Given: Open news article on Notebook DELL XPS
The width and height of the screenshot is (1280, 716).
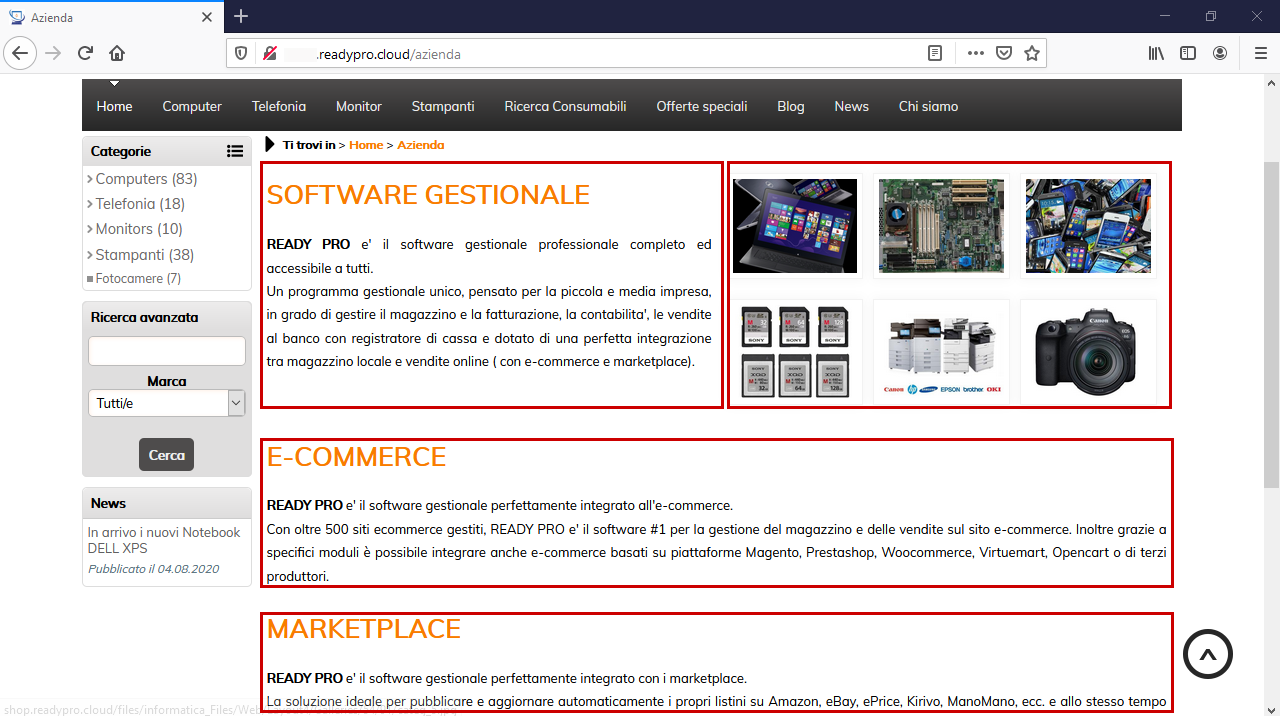Looking at the screenshot, I should coord(164,541).
